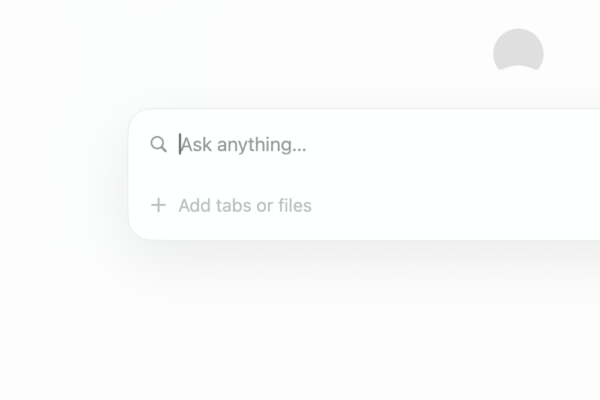Click the plus icon beside Add tabs

click(158, 206)
